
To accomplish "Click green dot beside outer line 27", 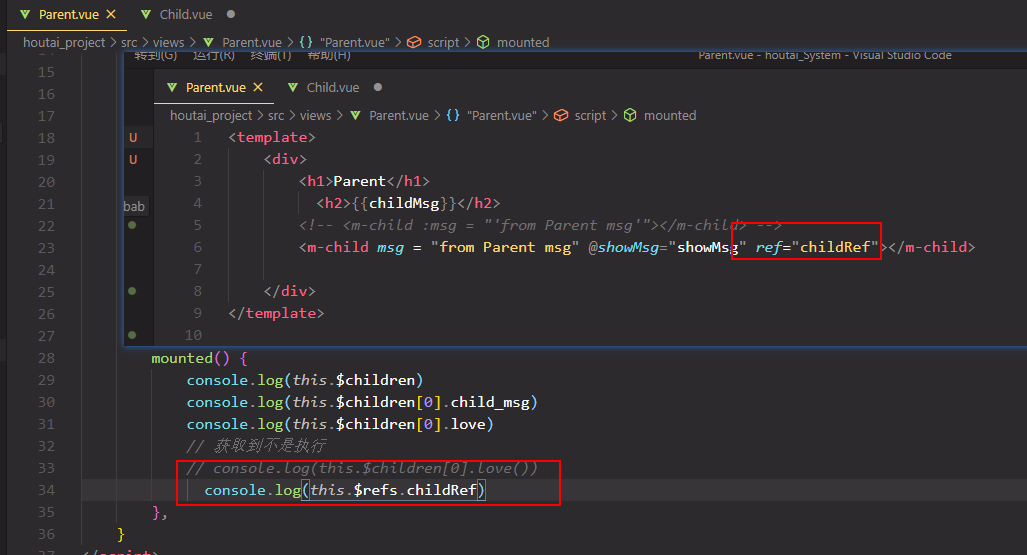I will (x=132, y=335).
